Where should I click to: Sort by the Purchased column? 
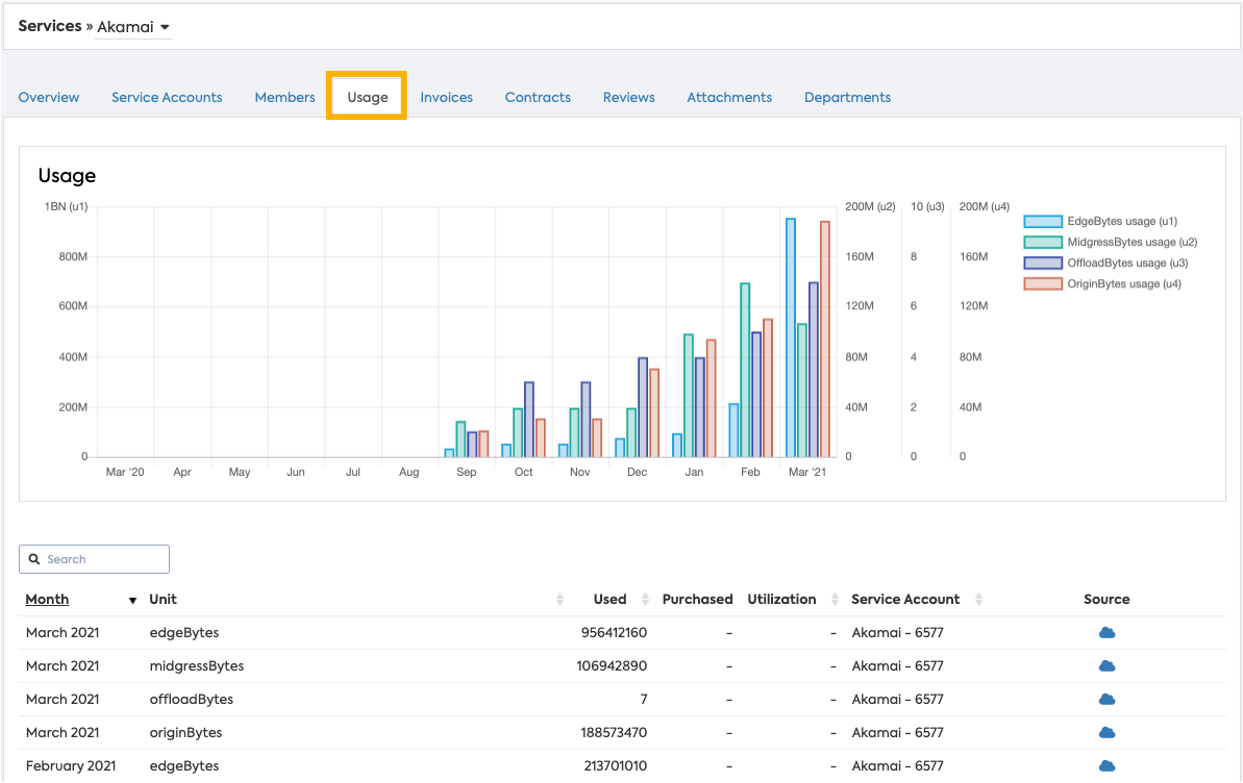[697, 599]
